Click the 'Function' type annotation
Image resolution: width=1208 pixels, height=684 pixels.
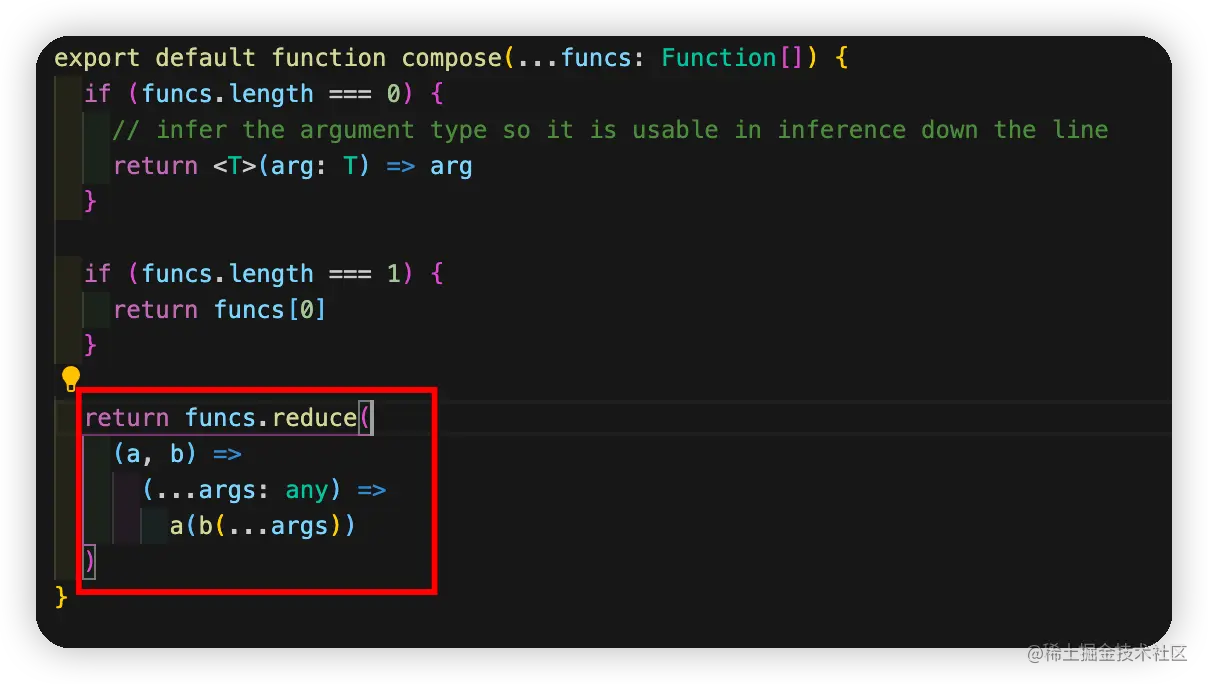click(719, 58)
